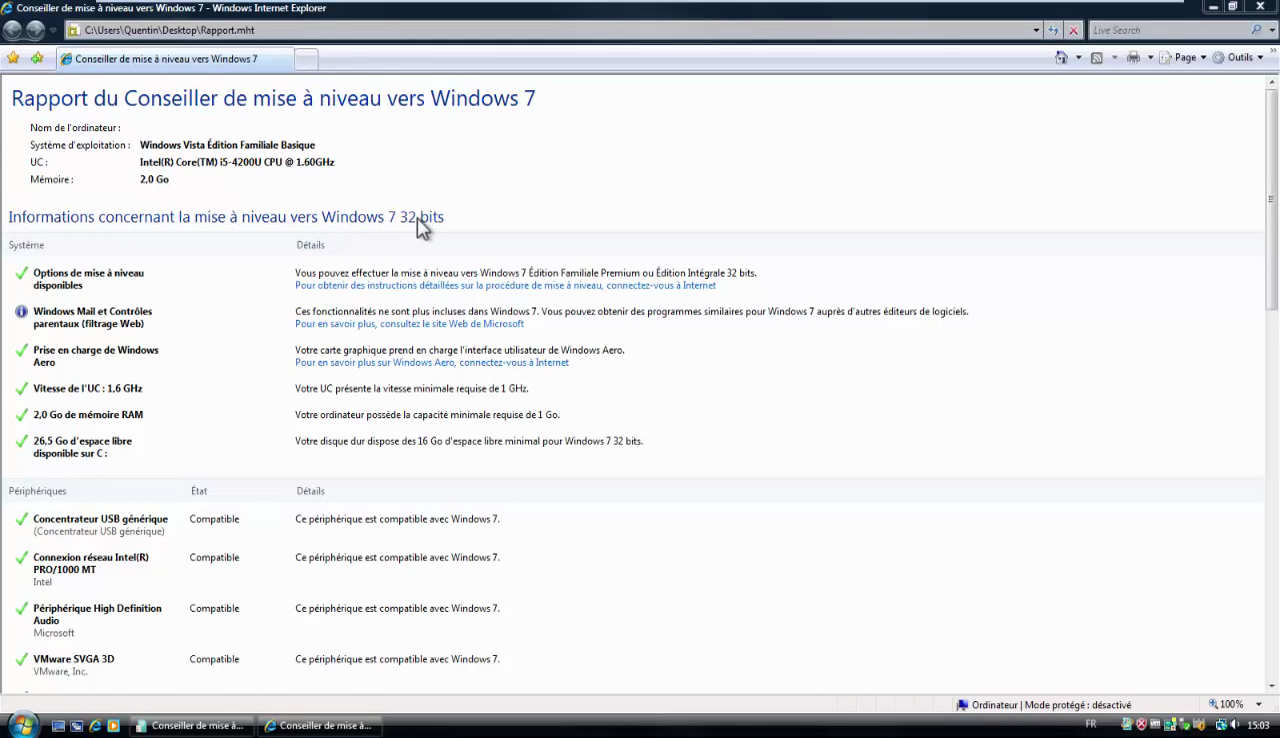Image resolution: width=1280 pixels, height=738 pixels.
Task: Click the upgrade instructions 'connectez-vous à Internet' link
Action: pos(661,286)
